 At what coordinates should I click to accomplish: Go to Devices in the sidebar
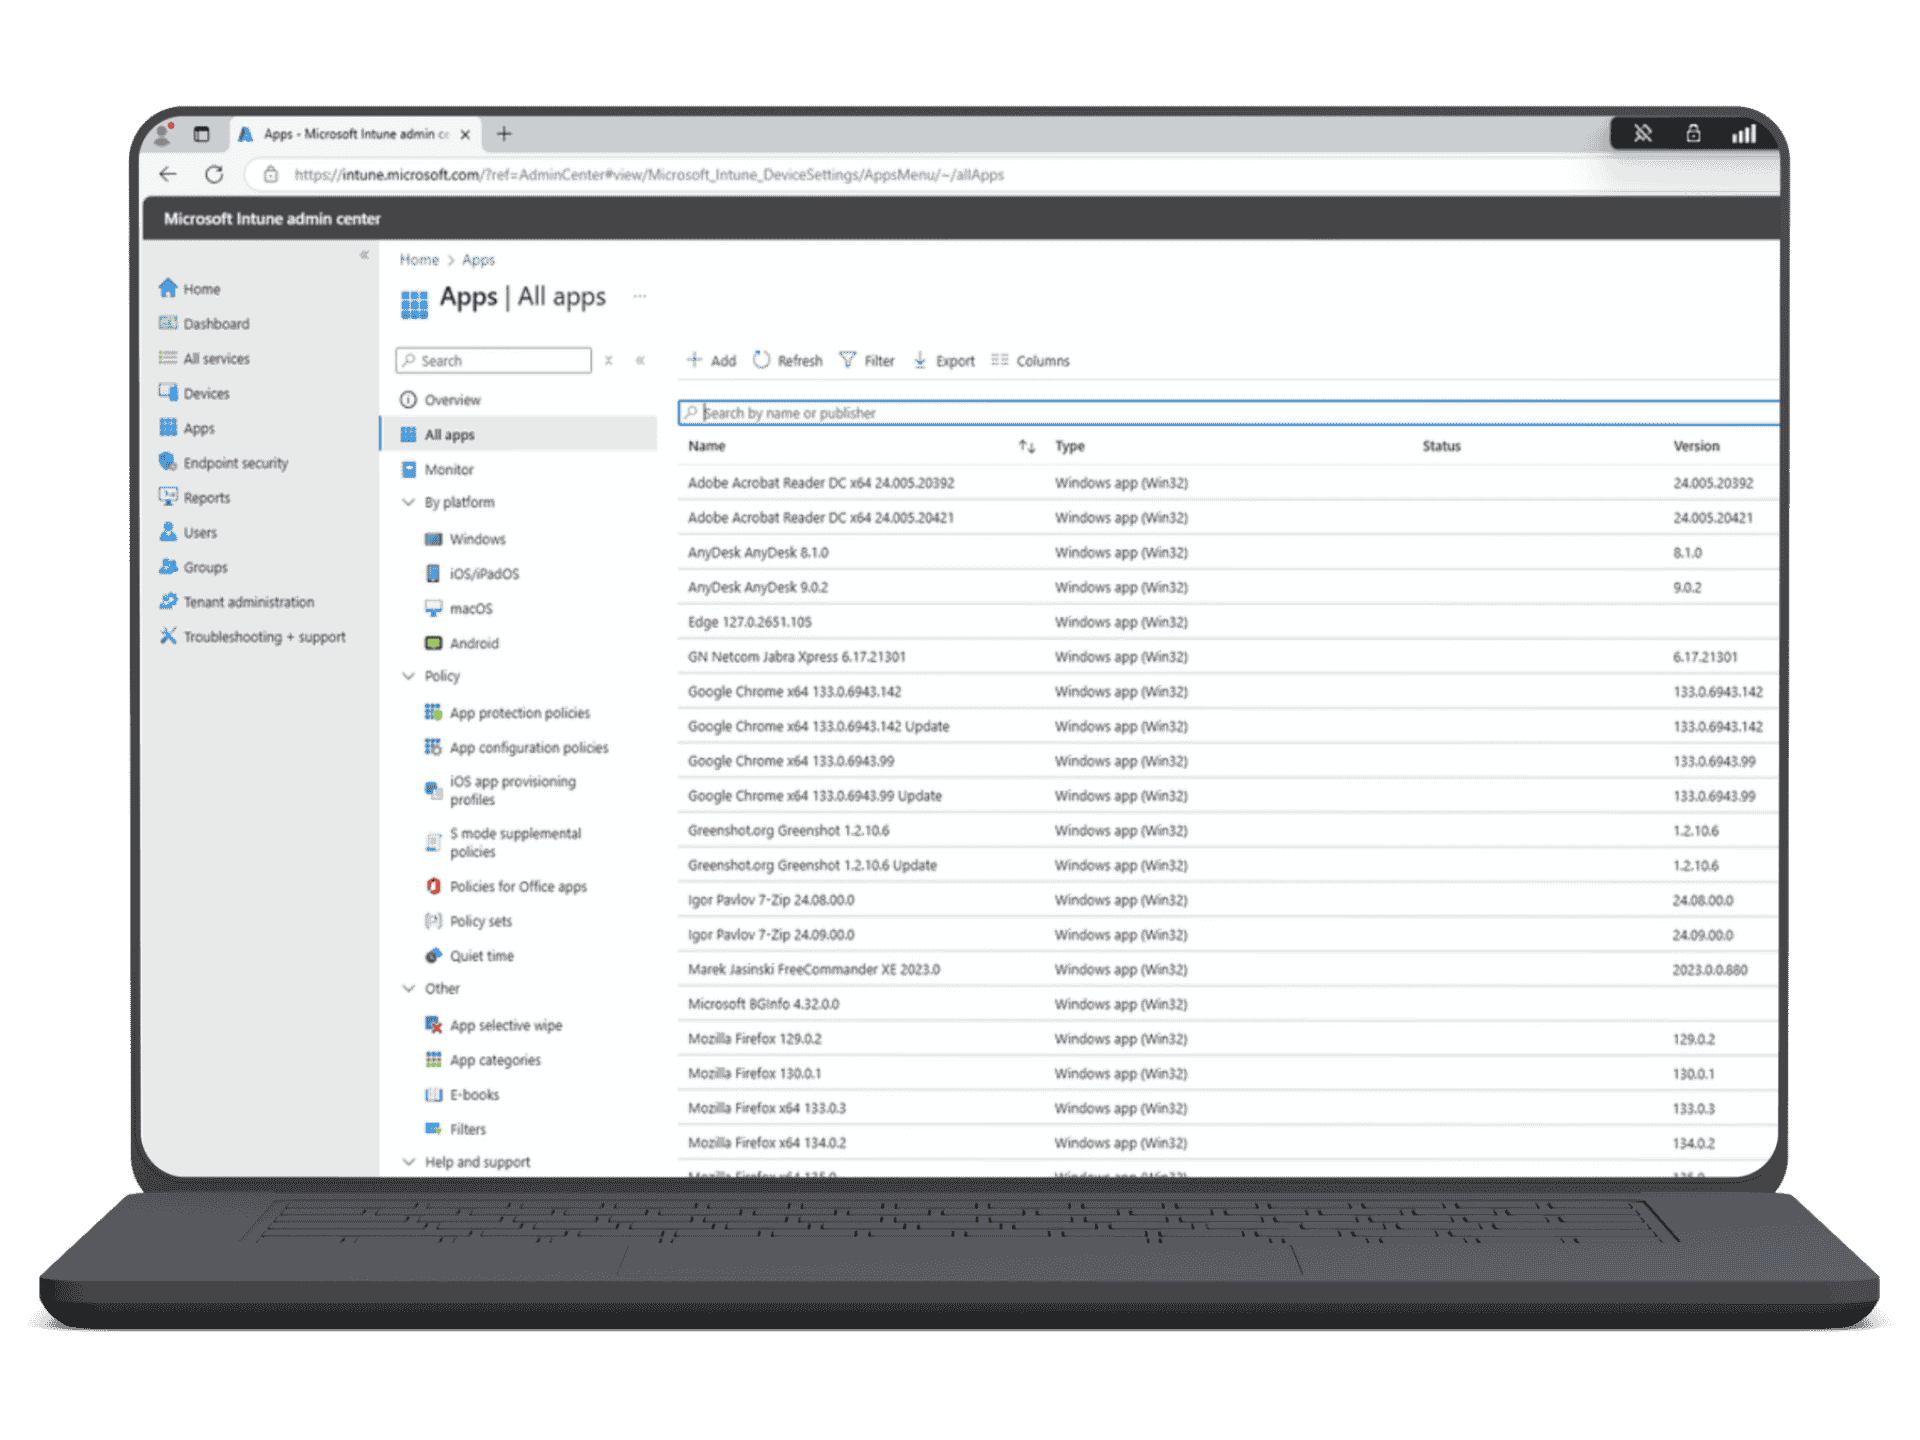point(194,393)
